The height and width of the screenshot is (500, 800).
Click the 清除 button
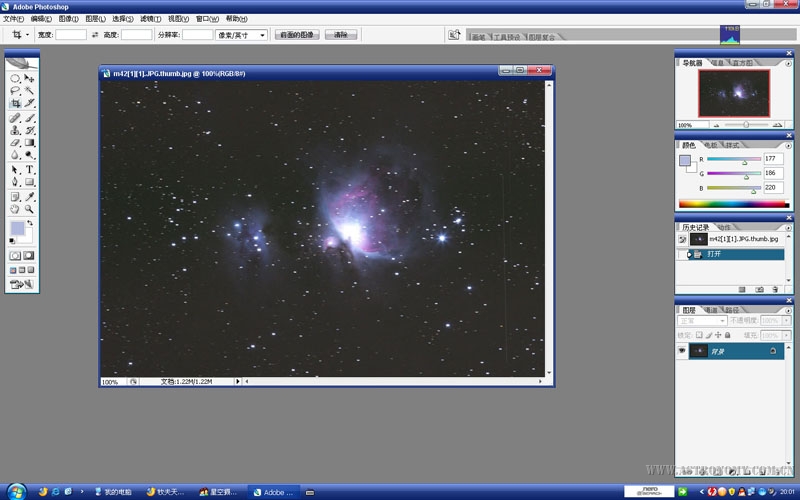(341, 35)
